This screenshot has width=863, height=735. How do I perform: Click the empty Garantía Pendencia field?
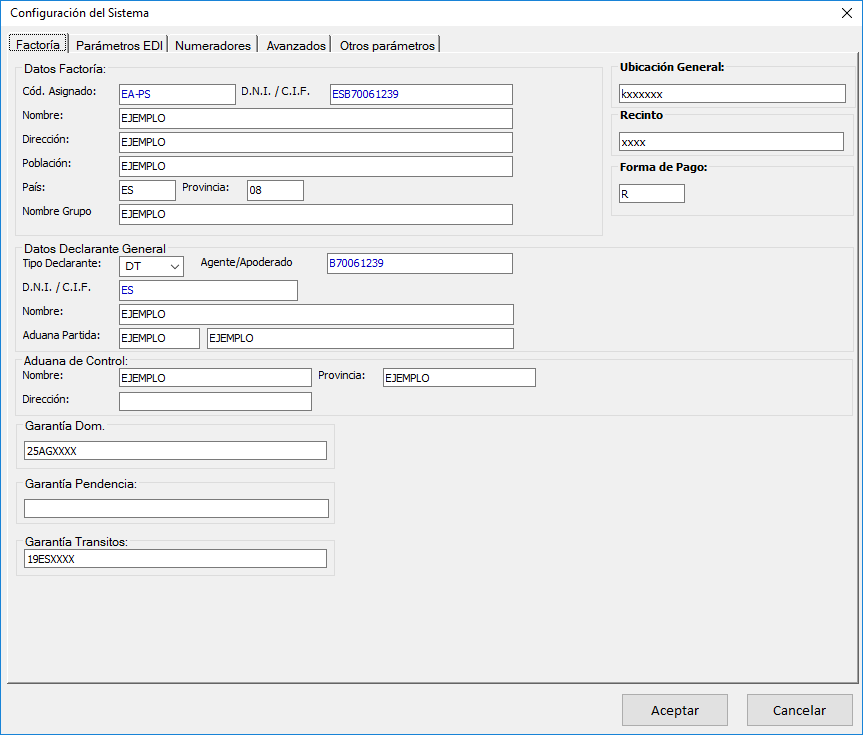[x=176, y=508]
